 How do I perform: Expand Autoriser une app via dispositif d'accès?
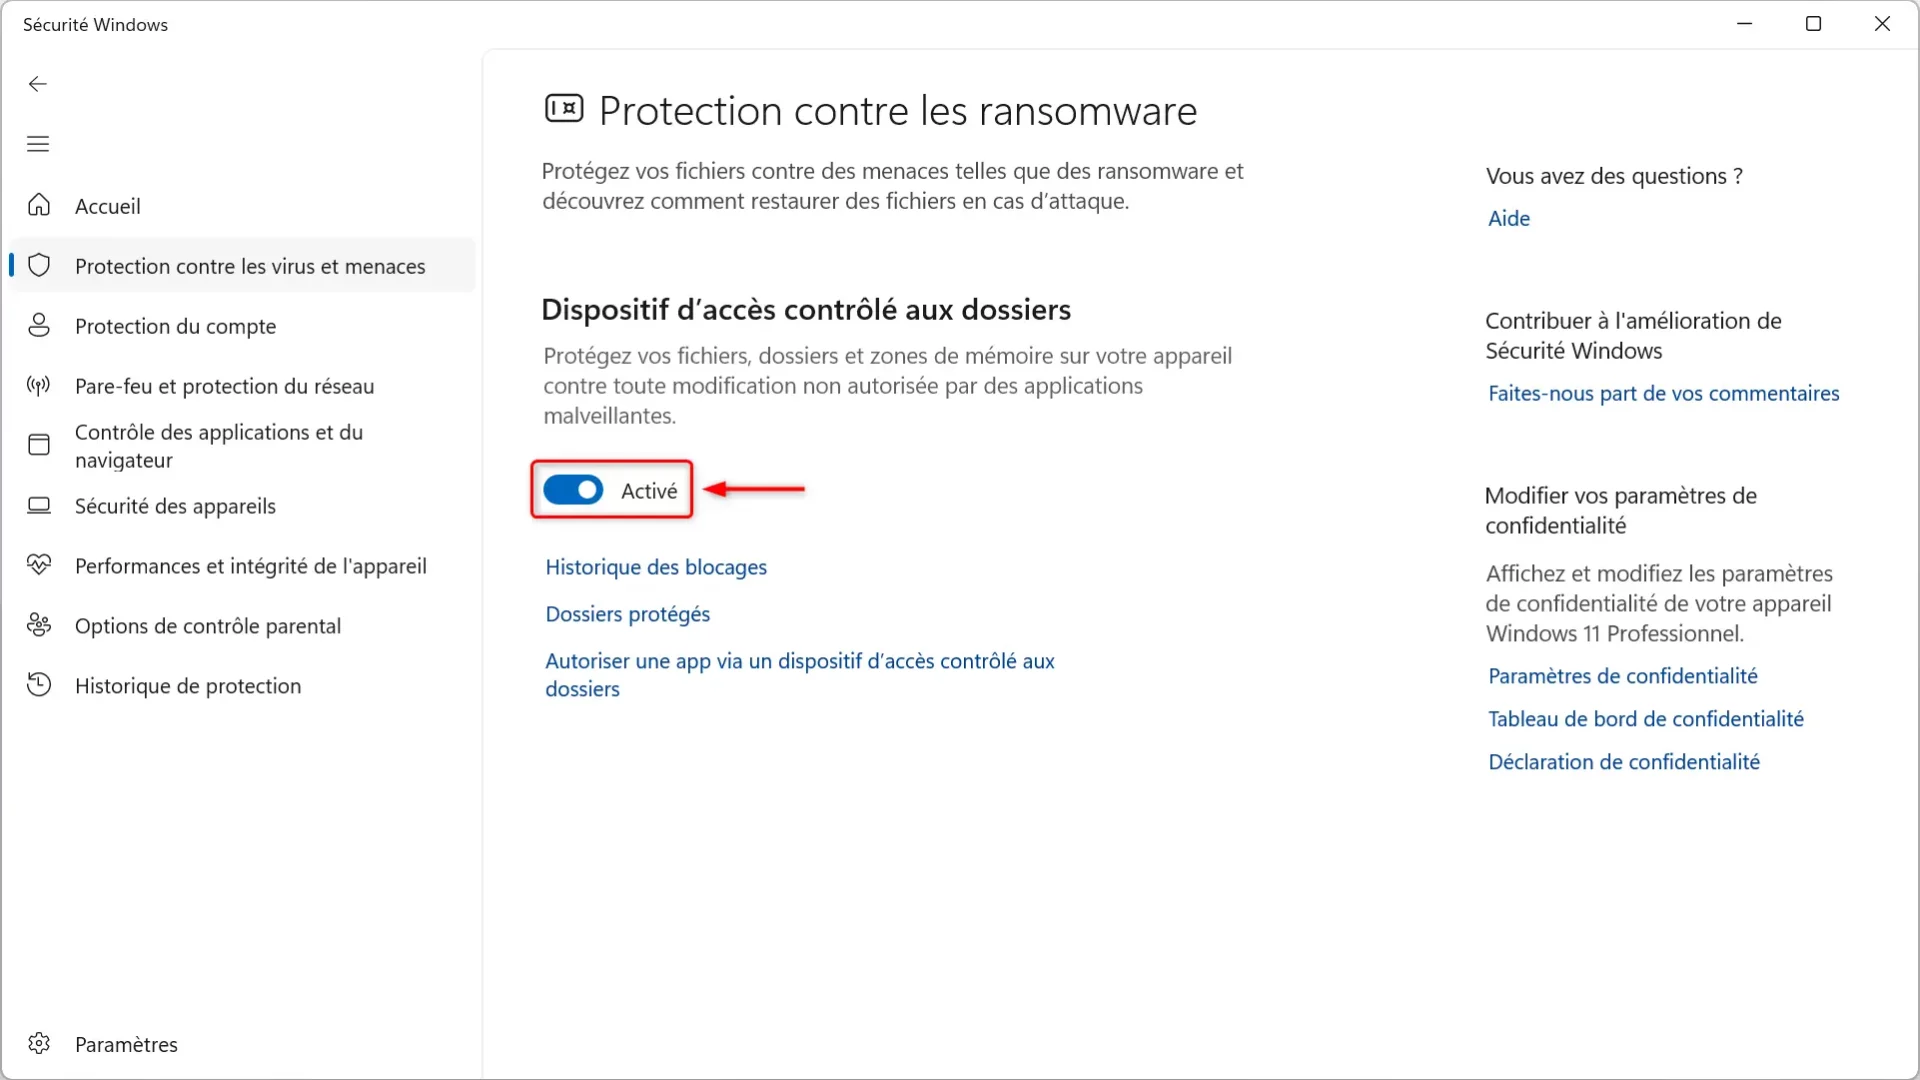point(802,674)
